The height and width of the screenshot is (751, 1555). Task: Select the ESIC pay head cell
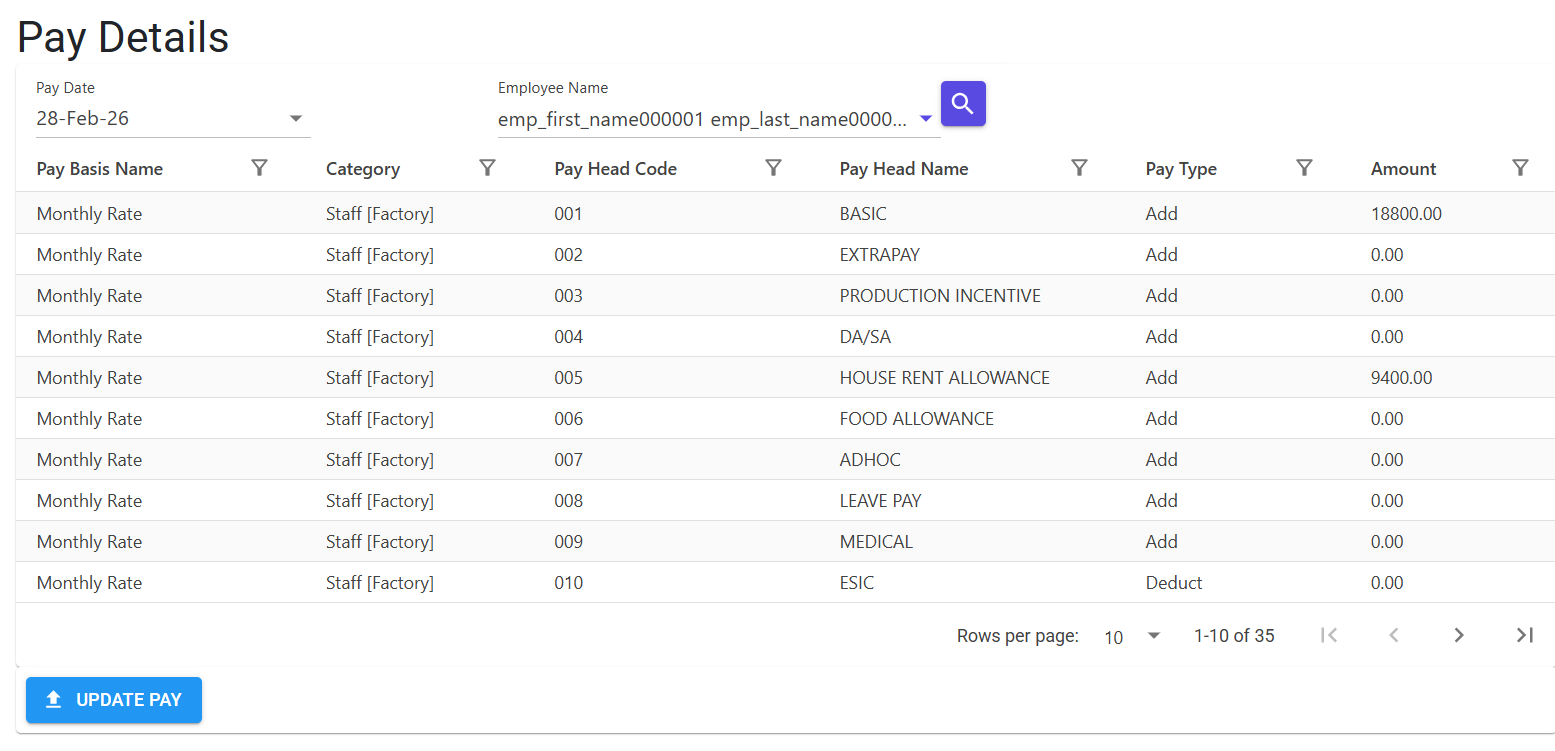point(857,583)
